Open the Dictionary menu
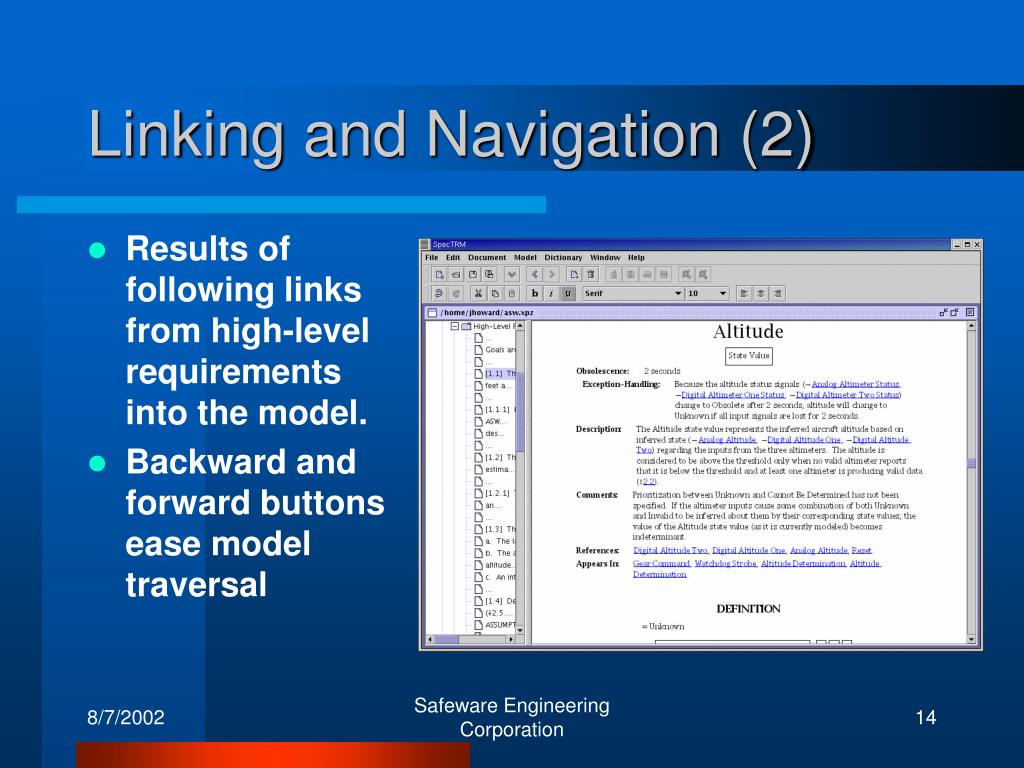The image size is (1024, 768). click(563, 257)
